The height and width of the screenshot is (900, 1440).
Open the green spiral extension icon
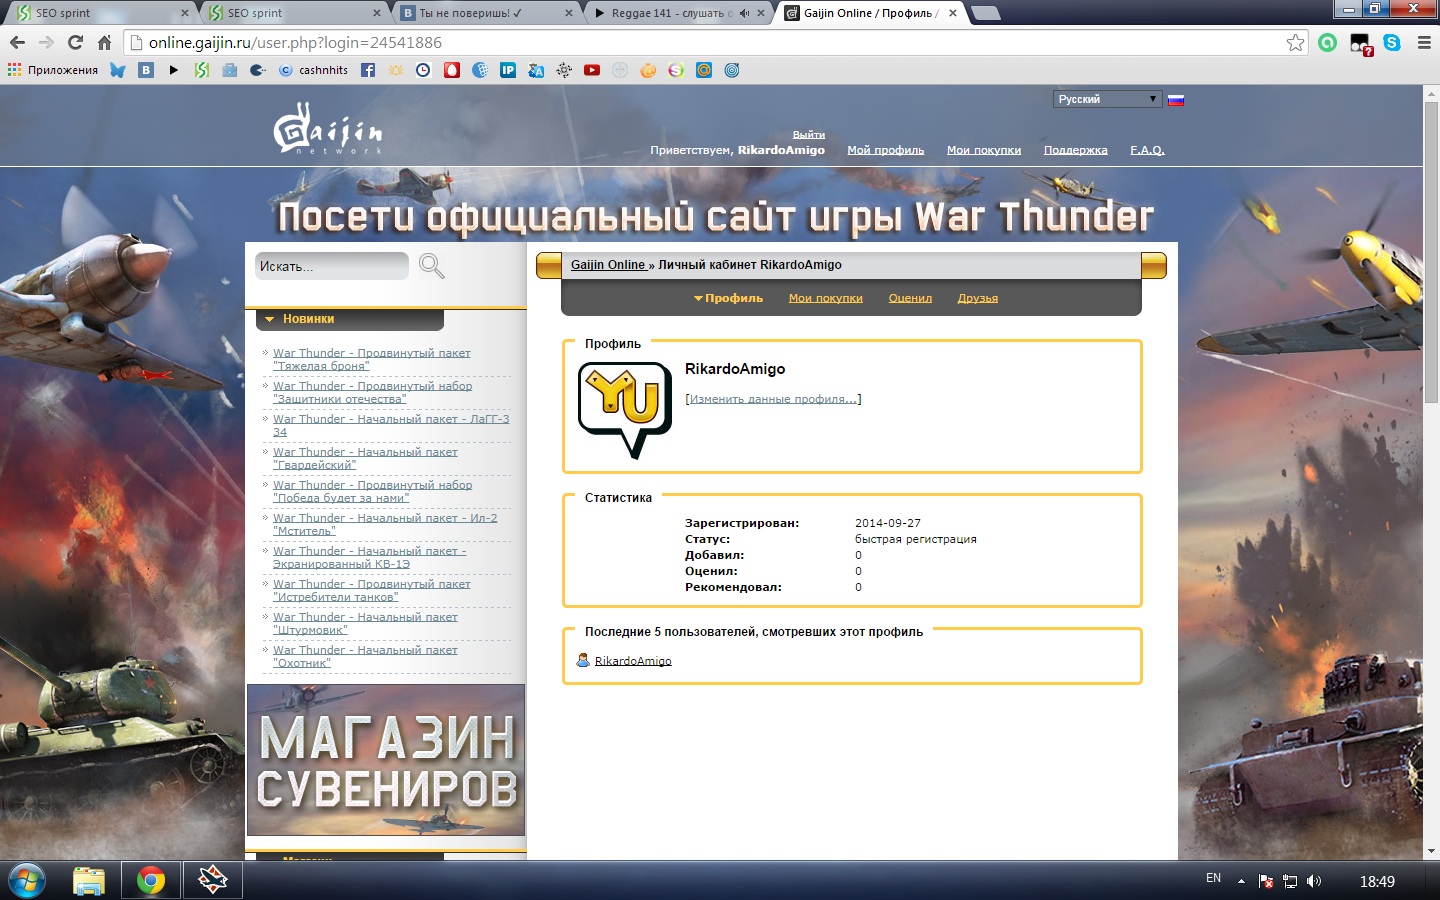(1327, 42)
